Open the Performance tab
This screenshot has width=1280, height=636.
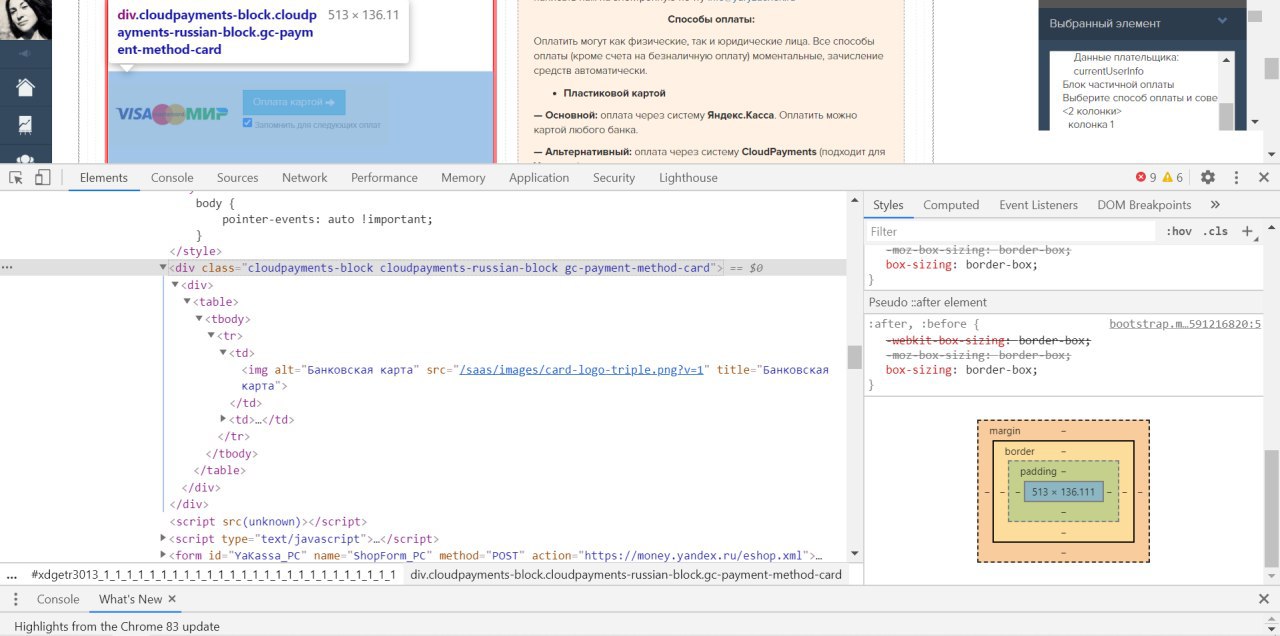point(384,177)
